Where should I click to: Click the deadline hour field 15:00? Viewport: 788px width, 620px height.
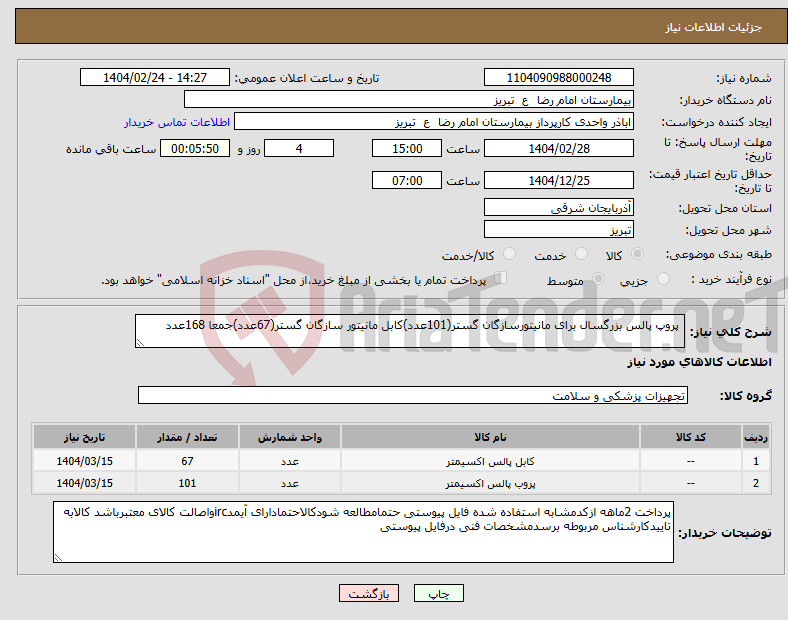point(407,148)
